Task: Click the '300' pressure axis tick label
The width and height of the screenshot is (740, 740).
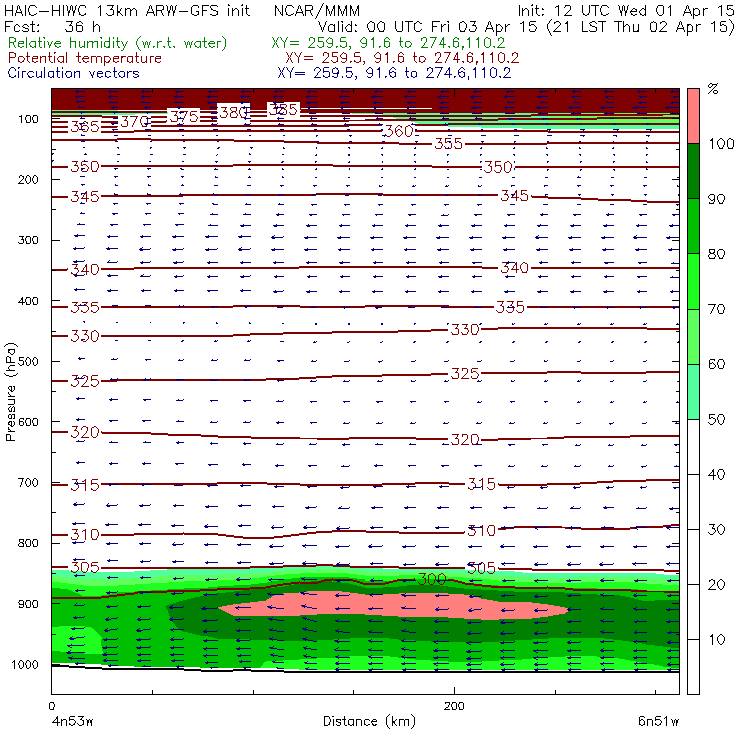Action: tap(28, 240)
